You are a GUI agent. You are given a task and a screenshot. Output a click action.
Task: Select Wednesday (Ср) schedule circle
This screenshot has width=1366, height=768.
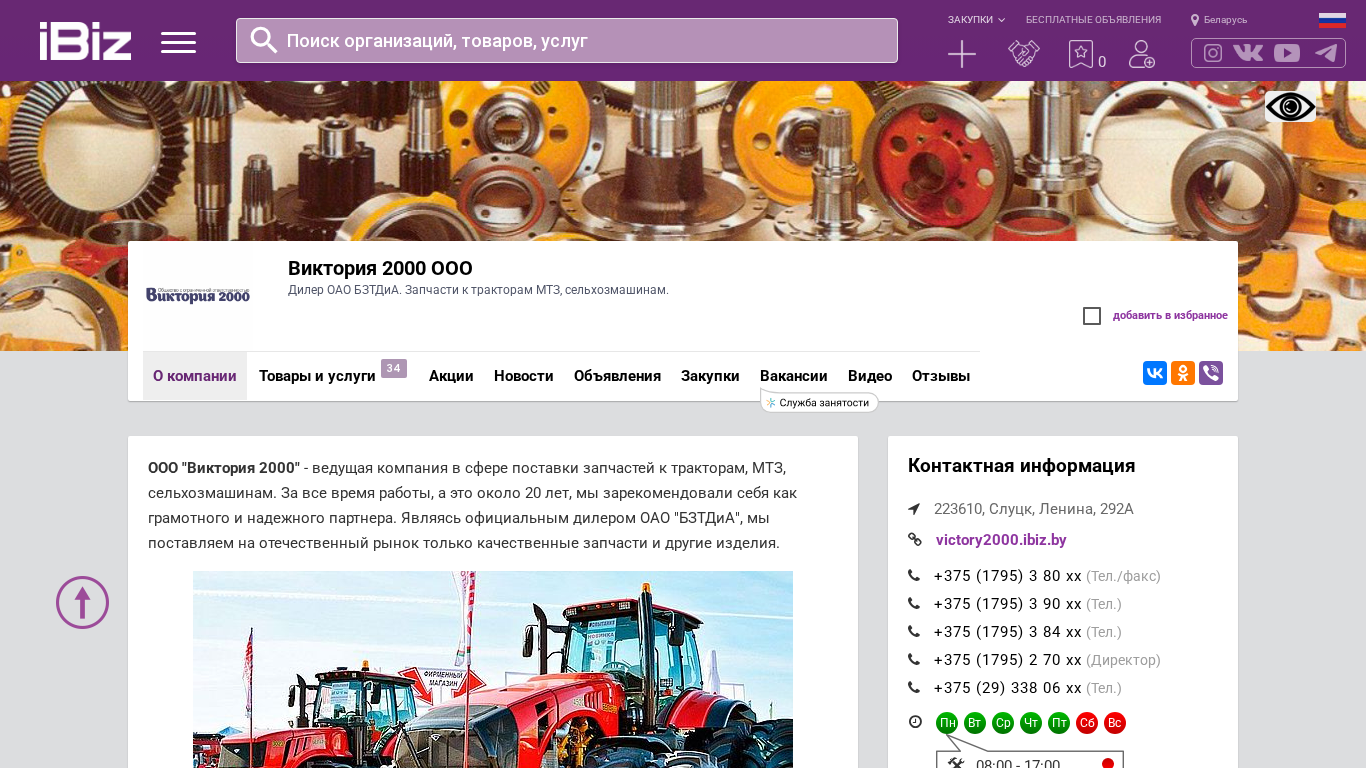pyautogui.click(x=1003, y=723)
